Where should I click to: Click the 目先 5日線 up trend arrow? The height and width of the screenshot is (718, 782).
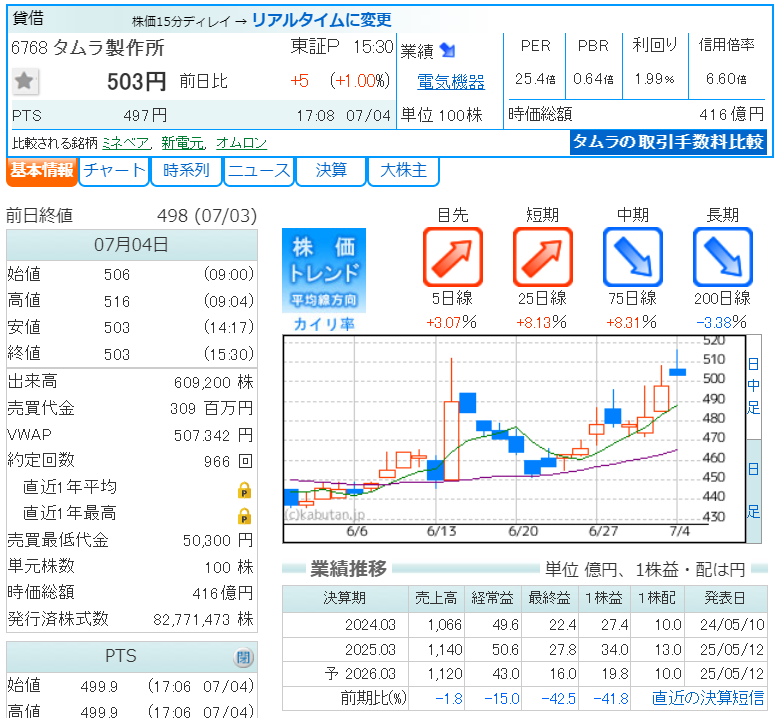453,257
